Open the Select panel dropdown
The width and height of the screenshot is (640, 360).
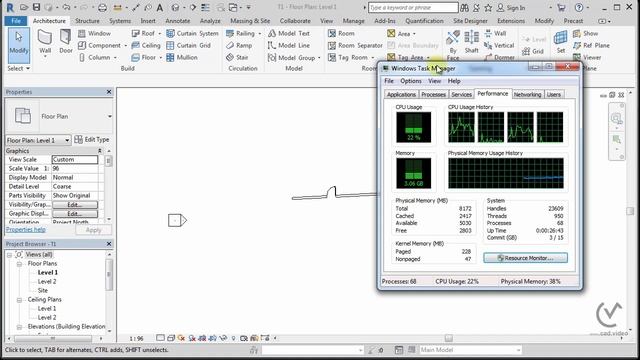(x=19, y=68)
